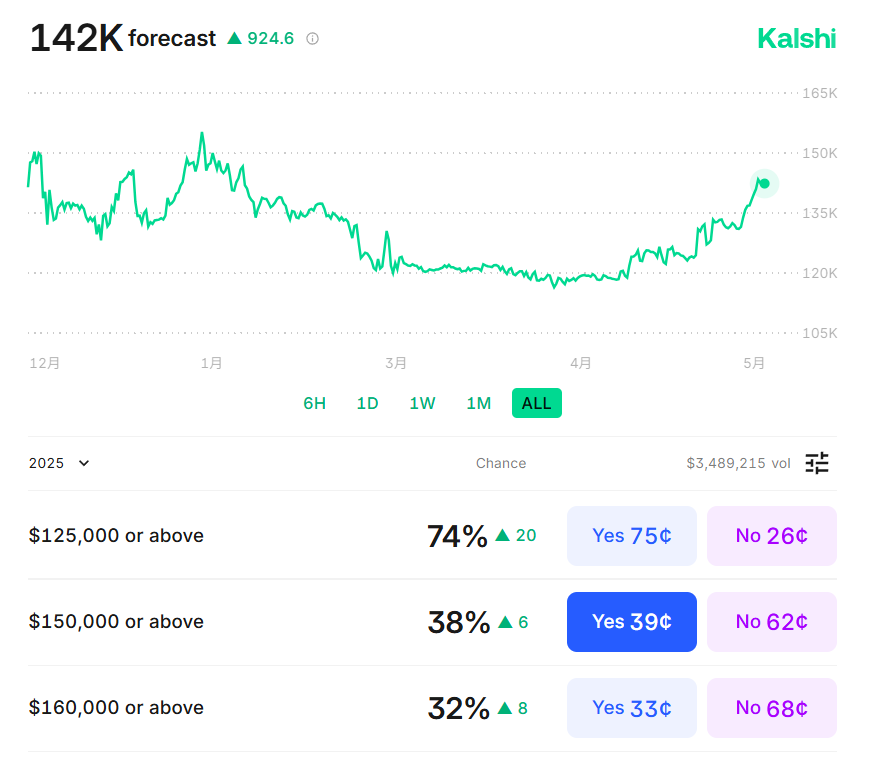Switch chart to 1M range

pyautogui.click(x=478, y=403)
